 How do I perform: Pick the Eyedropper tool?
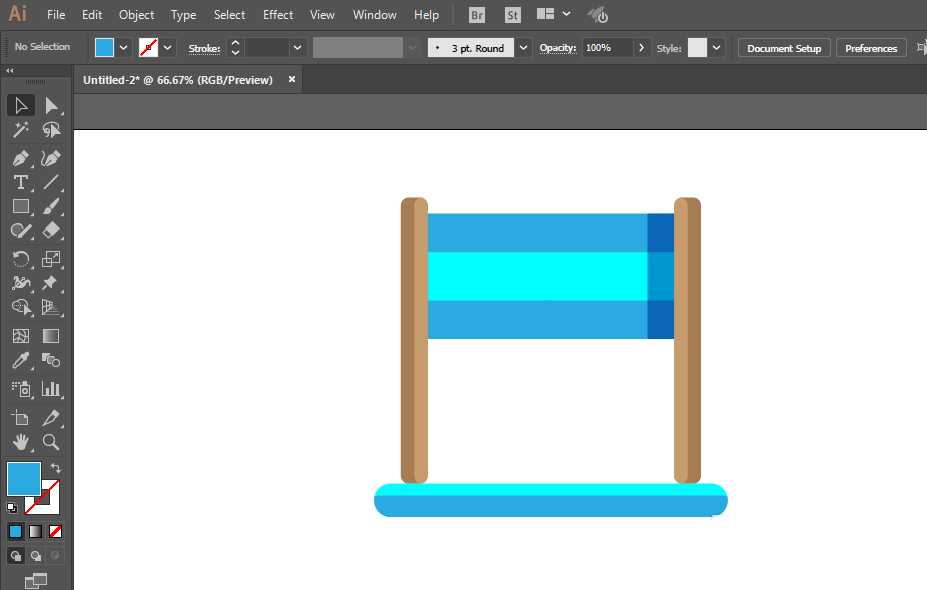(x=20, y=361)
